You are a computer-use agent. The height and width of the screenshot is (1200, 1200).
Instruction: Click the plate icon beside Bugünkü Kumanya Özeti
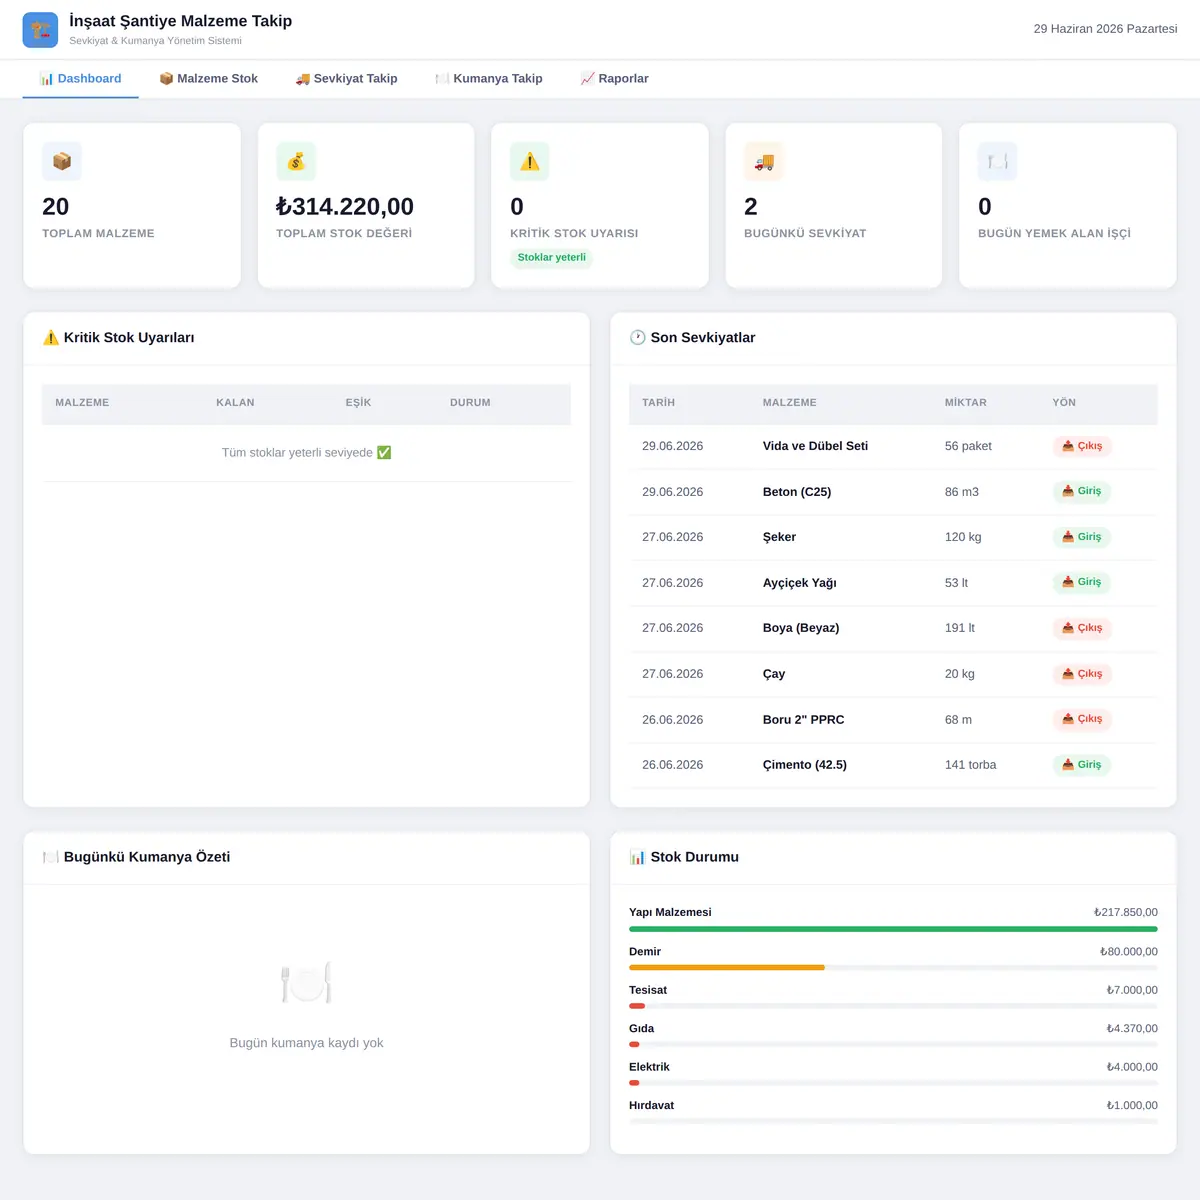pos(51,857)
